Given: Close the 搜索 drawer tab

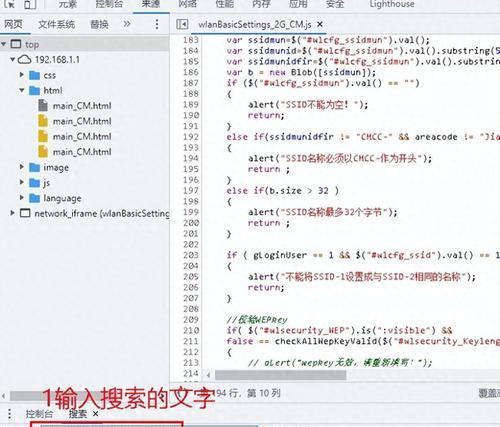Looking at the screenshot, I should 95,414.
